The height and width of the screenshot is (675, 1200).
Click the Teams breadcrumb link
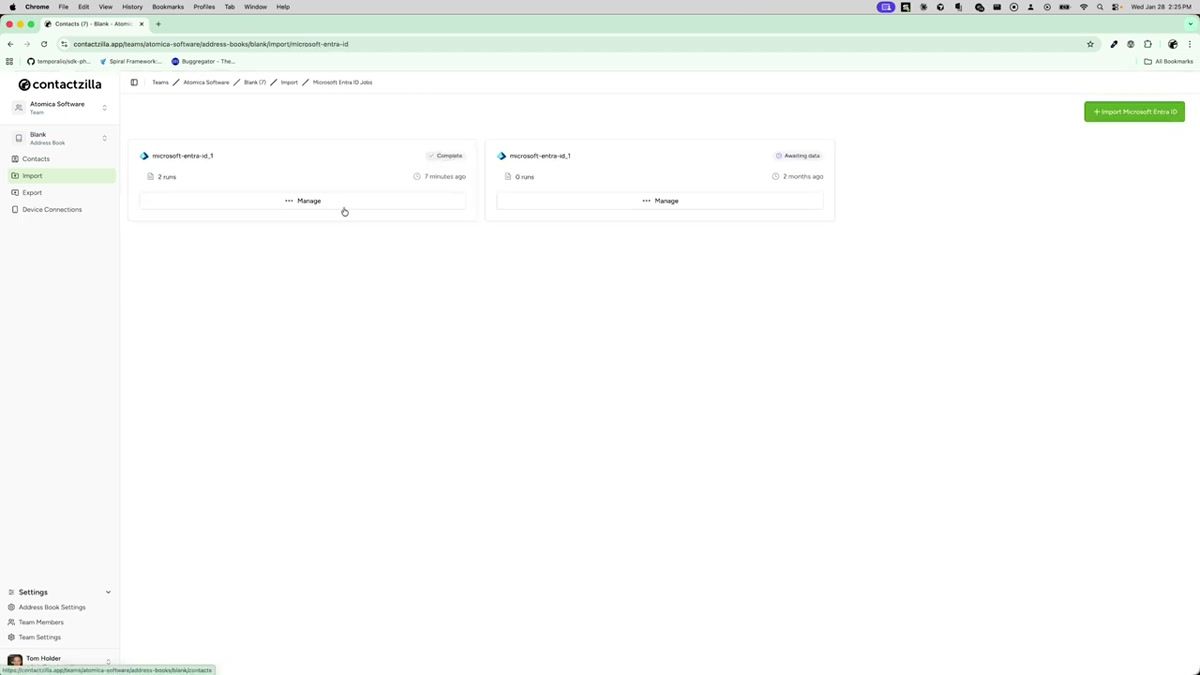[x=160, y=82]
